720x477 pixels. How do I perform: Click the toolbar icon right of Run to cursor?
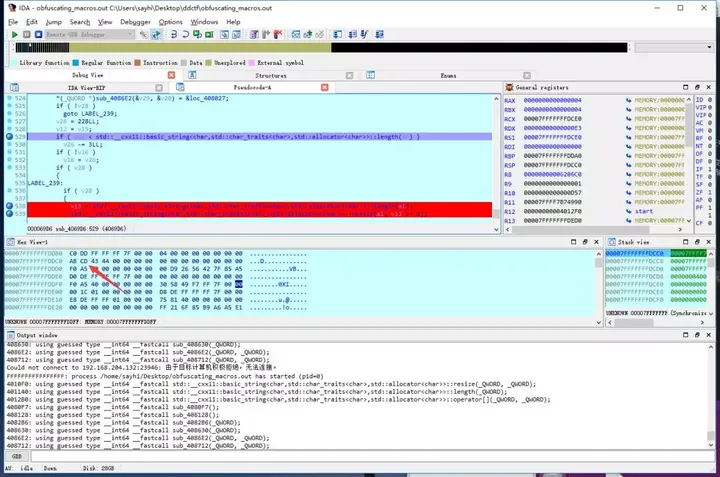224,34
